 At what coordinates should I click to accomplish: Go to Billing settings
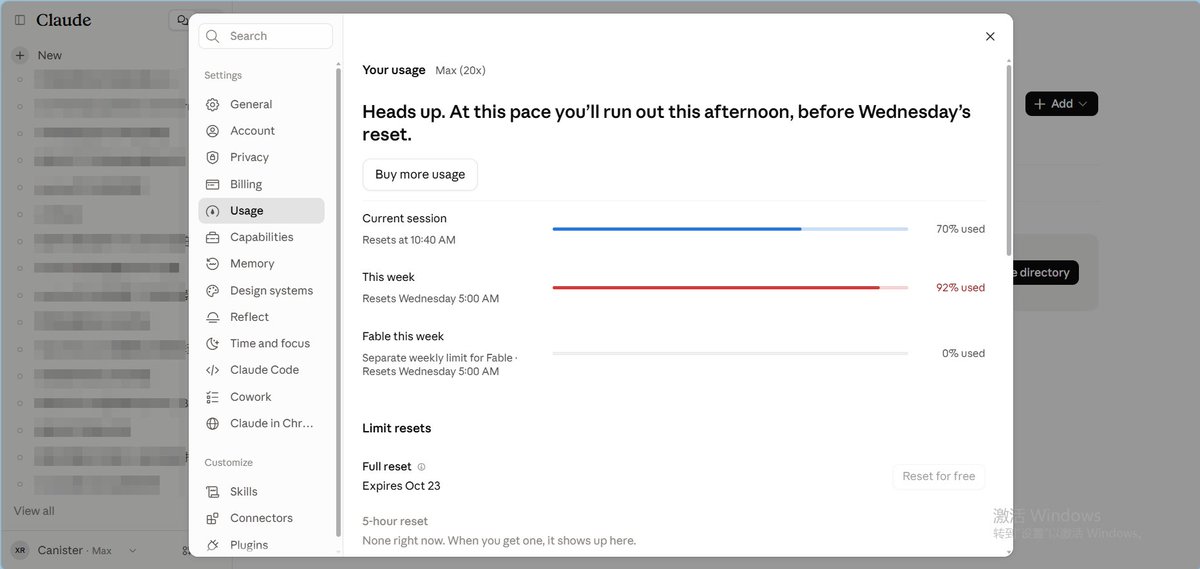click(x=261, y=184)
